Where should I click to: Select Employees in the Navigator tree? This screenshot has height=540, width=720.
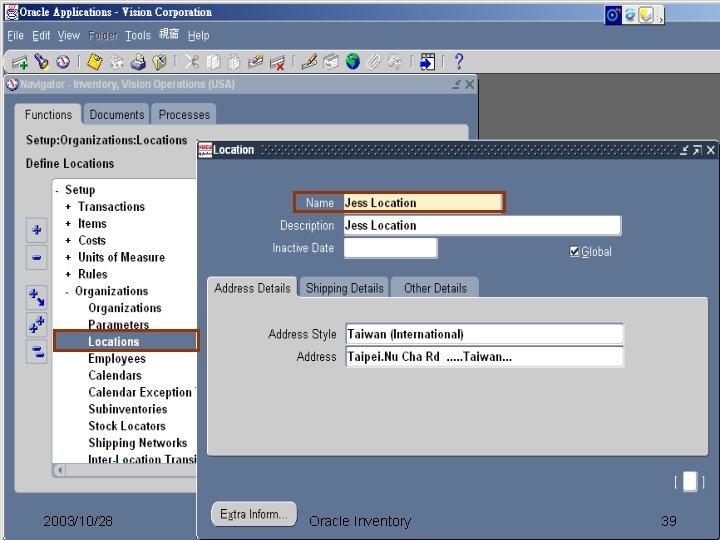click(x=117, y=359)
